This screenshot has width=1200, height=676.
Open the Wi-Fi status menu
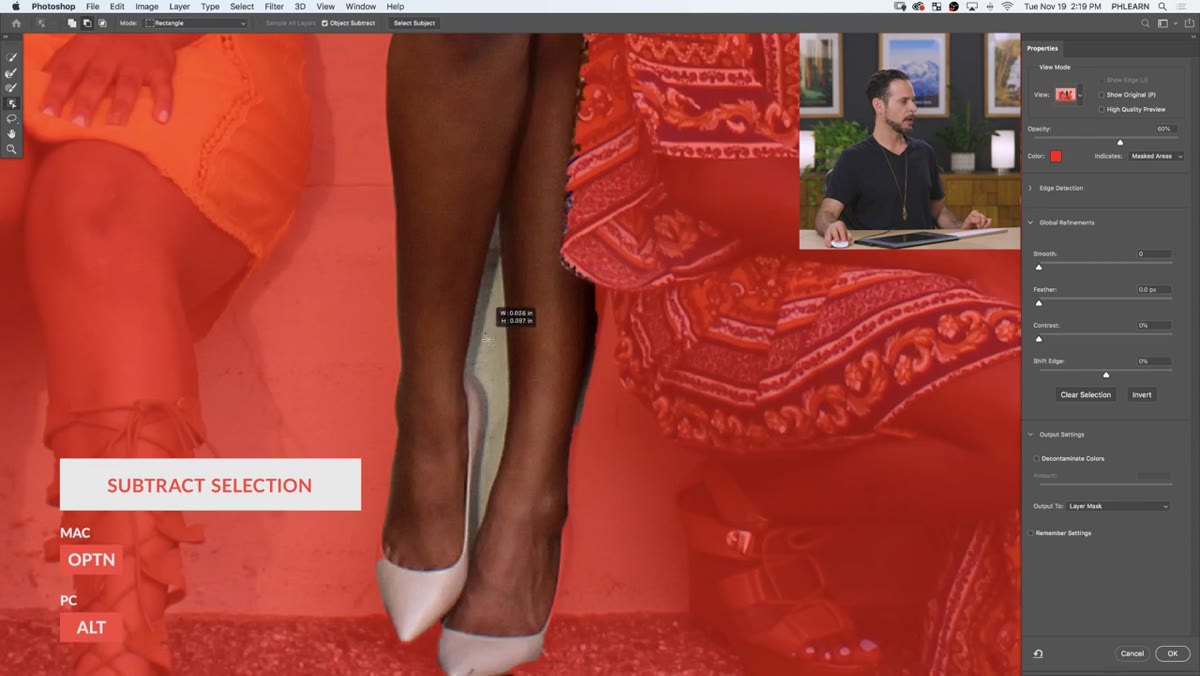tap(1007, 6)
